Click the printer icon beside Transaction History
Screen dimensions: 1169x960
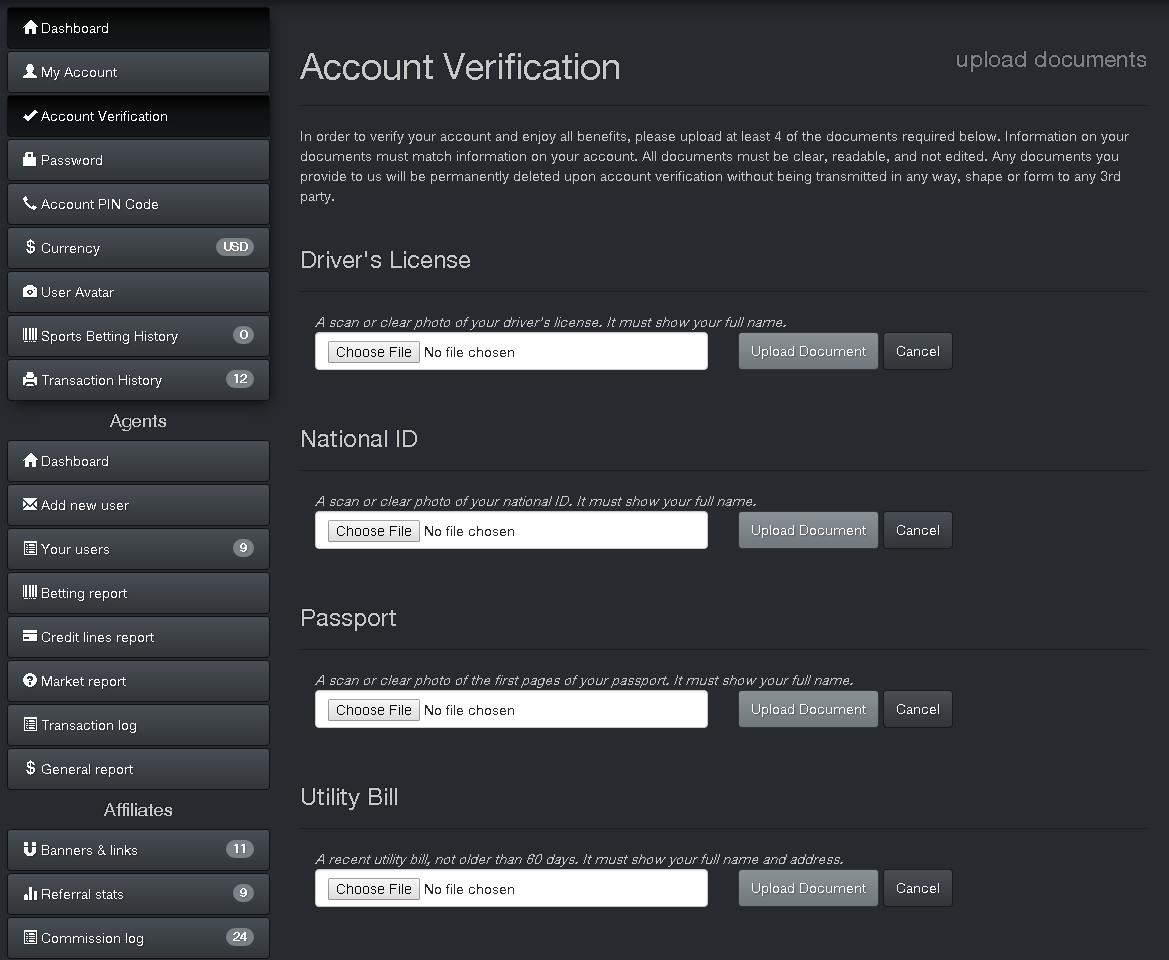pos(30,380)
